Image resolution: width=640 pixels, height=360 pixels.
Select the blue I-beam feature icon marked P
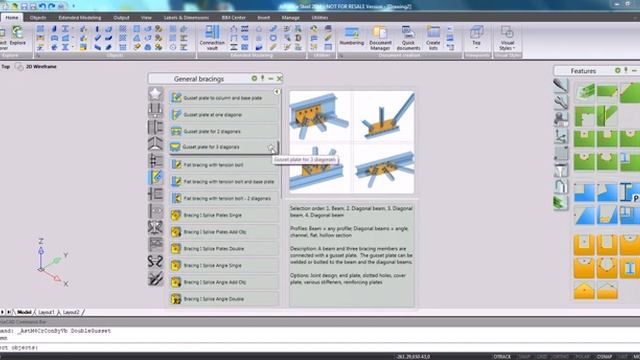click(629, 192)
